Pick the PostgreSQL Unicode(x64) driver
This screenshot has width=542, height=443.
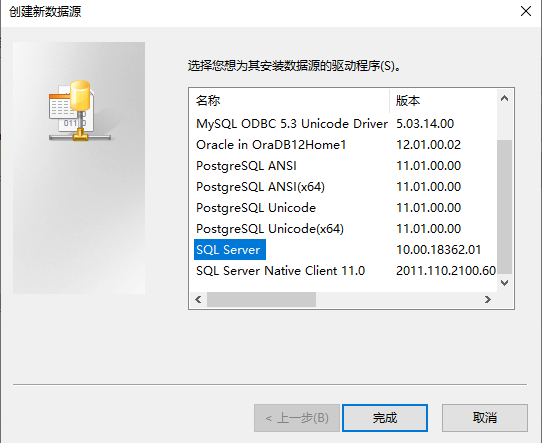click(x=270, y=229)
